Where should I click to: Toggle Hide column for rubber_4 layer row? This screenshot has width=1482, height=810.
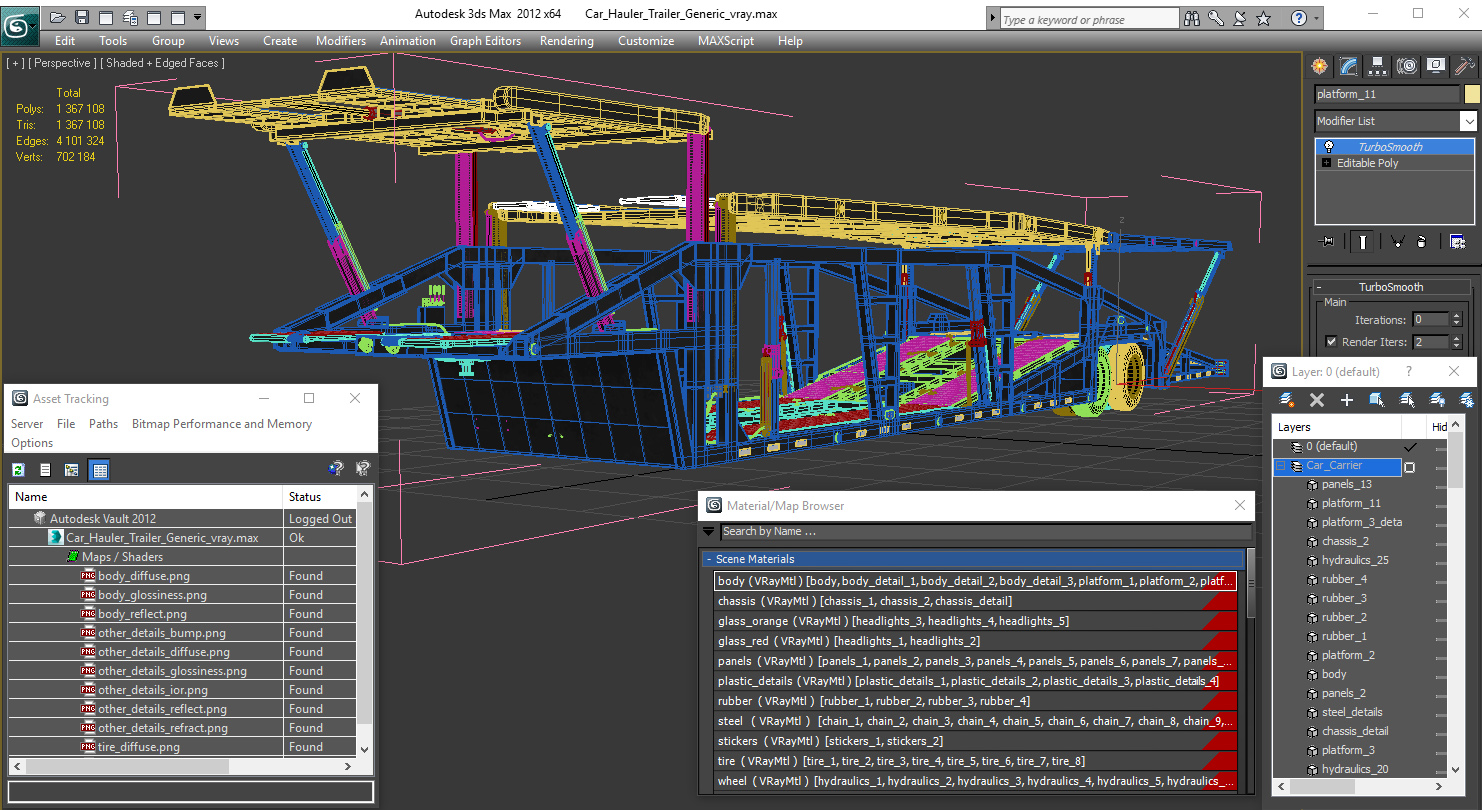pyautogui.click(x=1441, y=580)
